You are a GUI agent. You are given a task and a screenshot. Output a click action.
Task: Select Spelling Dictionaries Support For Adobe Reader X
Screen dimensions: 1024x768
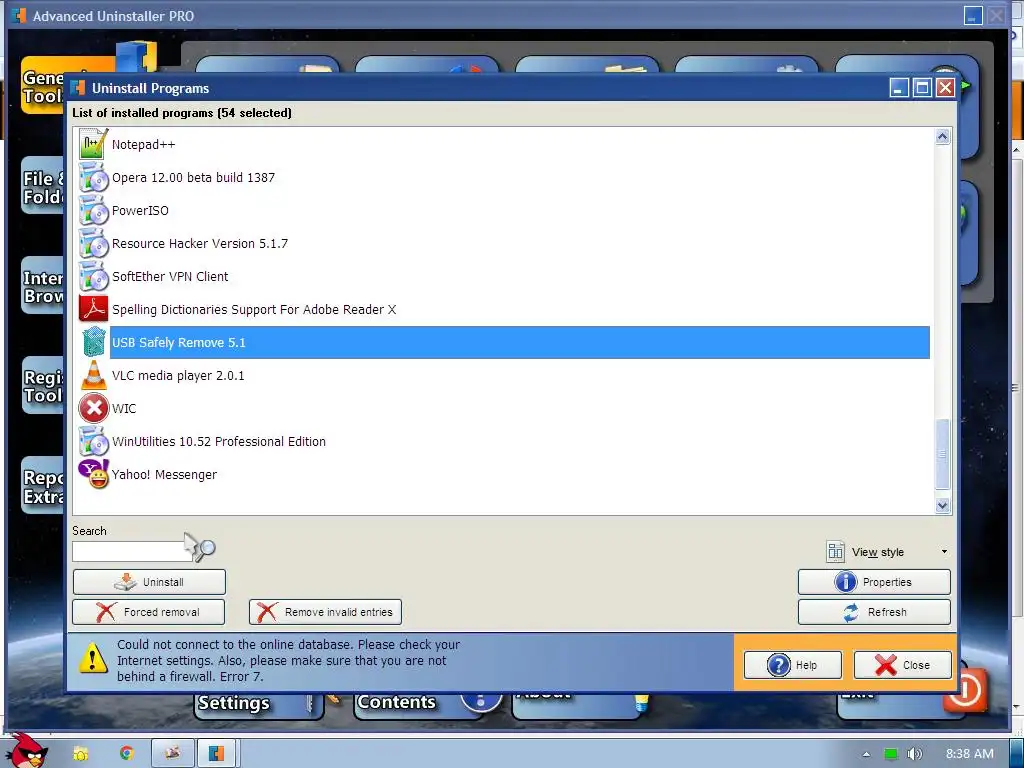point(254,310)
